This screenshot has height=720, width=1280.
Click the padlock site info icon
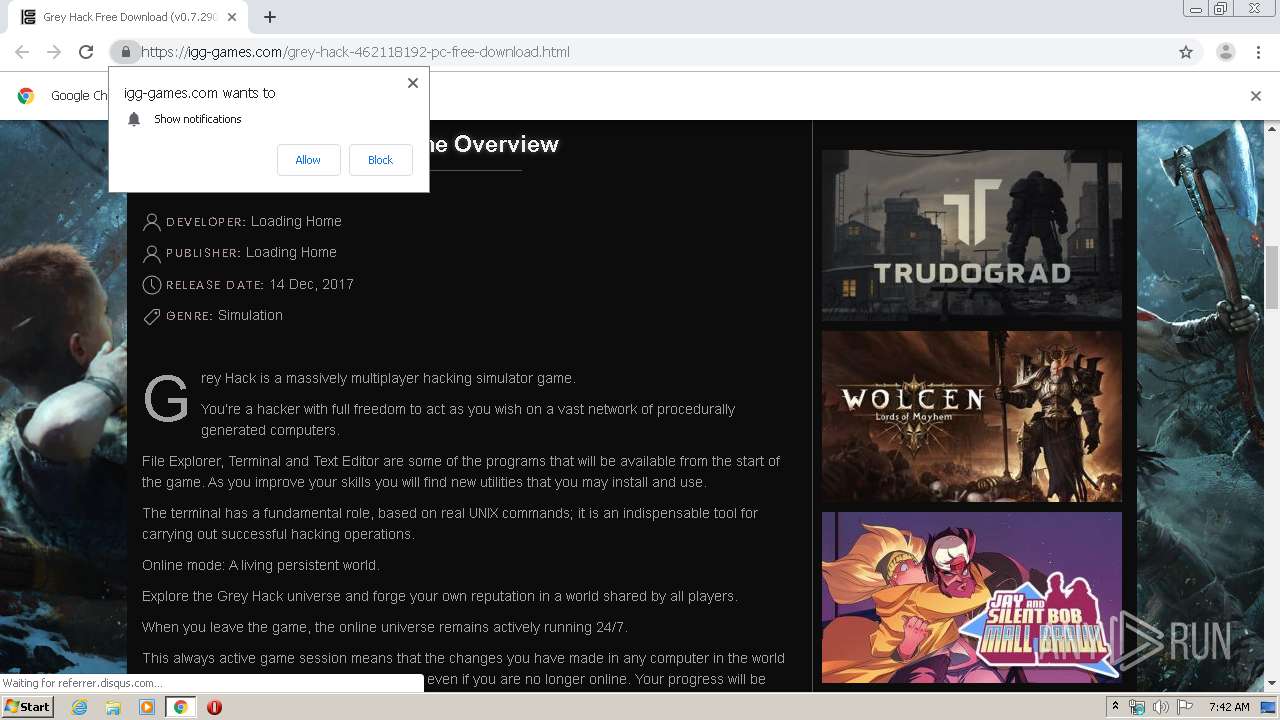[x=125, y=52]
